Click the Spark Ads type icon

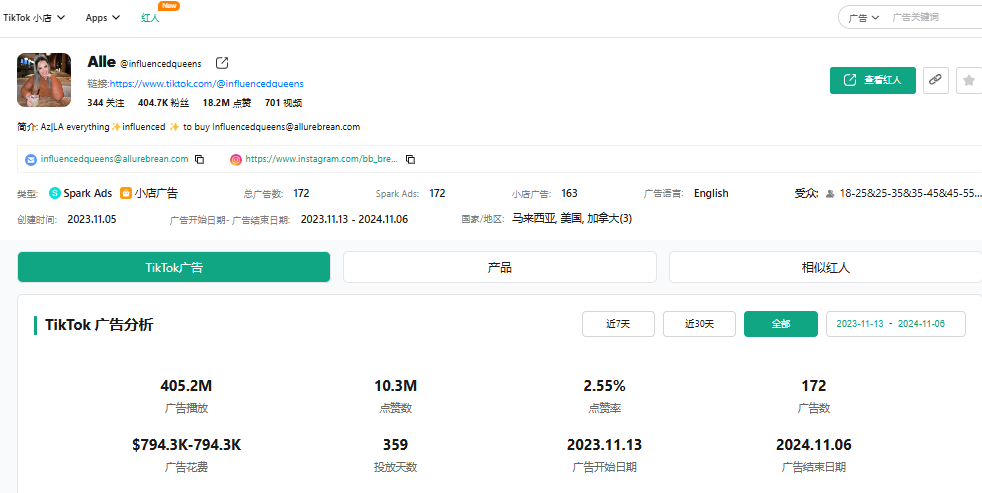coord(55,193)
